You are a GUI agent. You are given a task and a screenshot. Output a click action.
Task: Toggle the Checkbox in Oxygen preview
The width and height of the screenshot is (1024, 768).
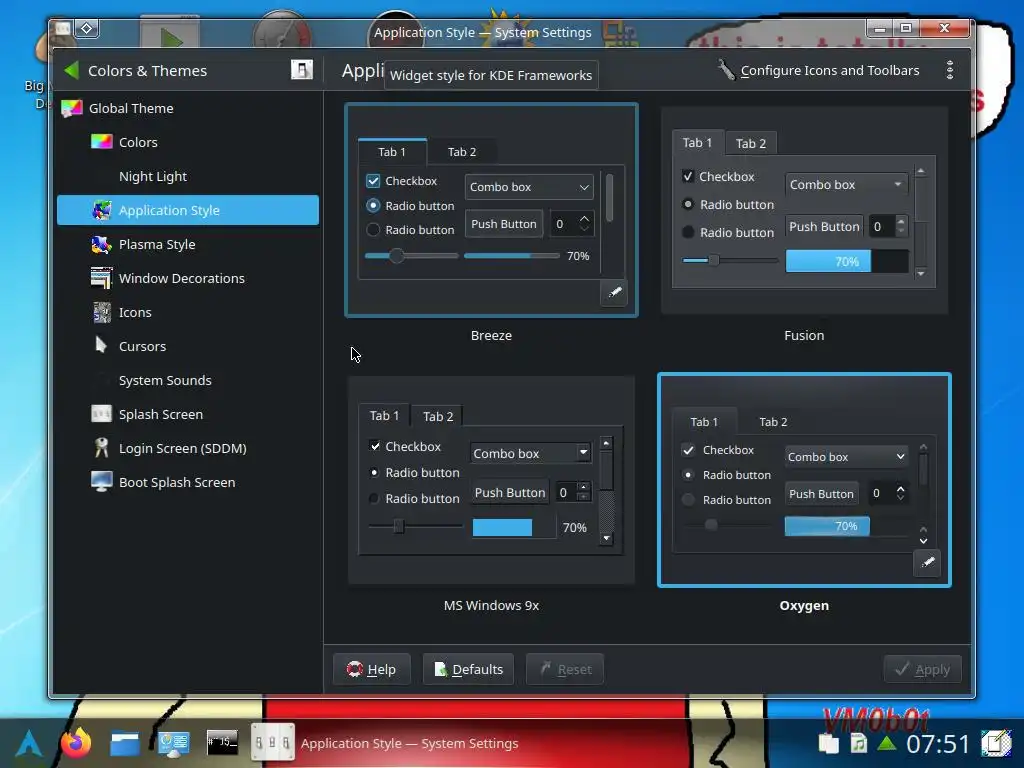(x=688, y=450)
